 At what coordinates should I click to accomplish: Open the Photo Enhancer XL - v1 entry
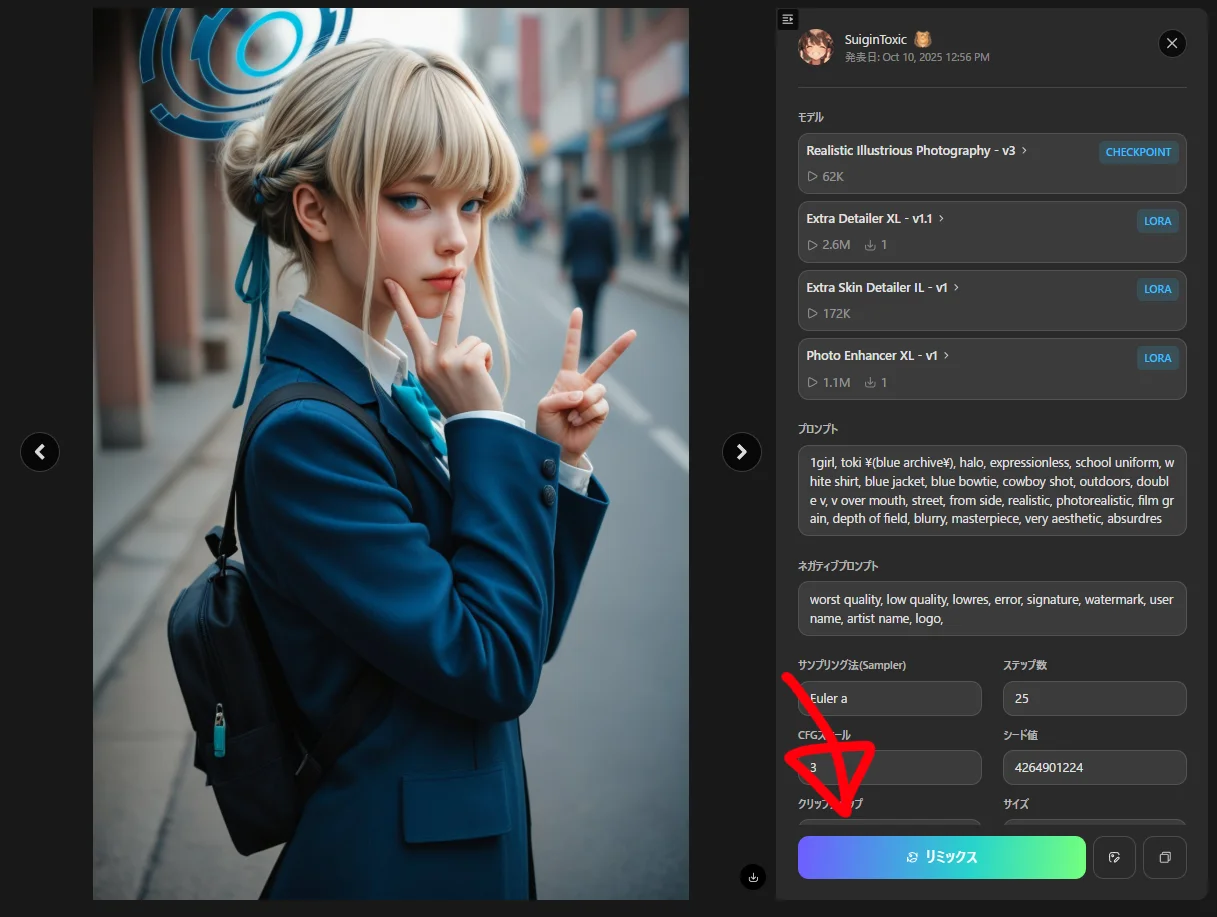click(x=872, y=356)
